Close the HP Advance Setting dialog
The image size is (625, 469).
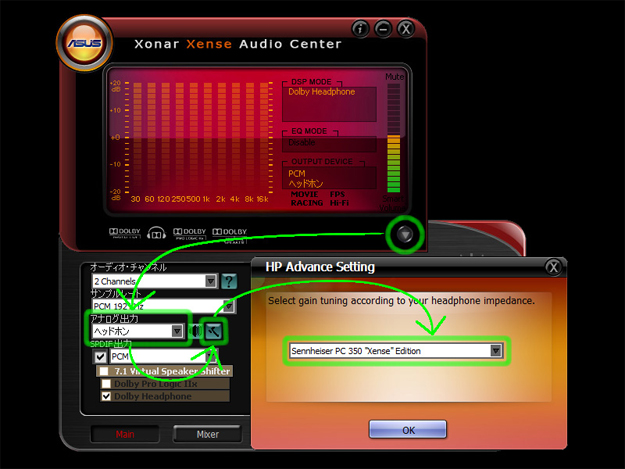pos(553,267)
